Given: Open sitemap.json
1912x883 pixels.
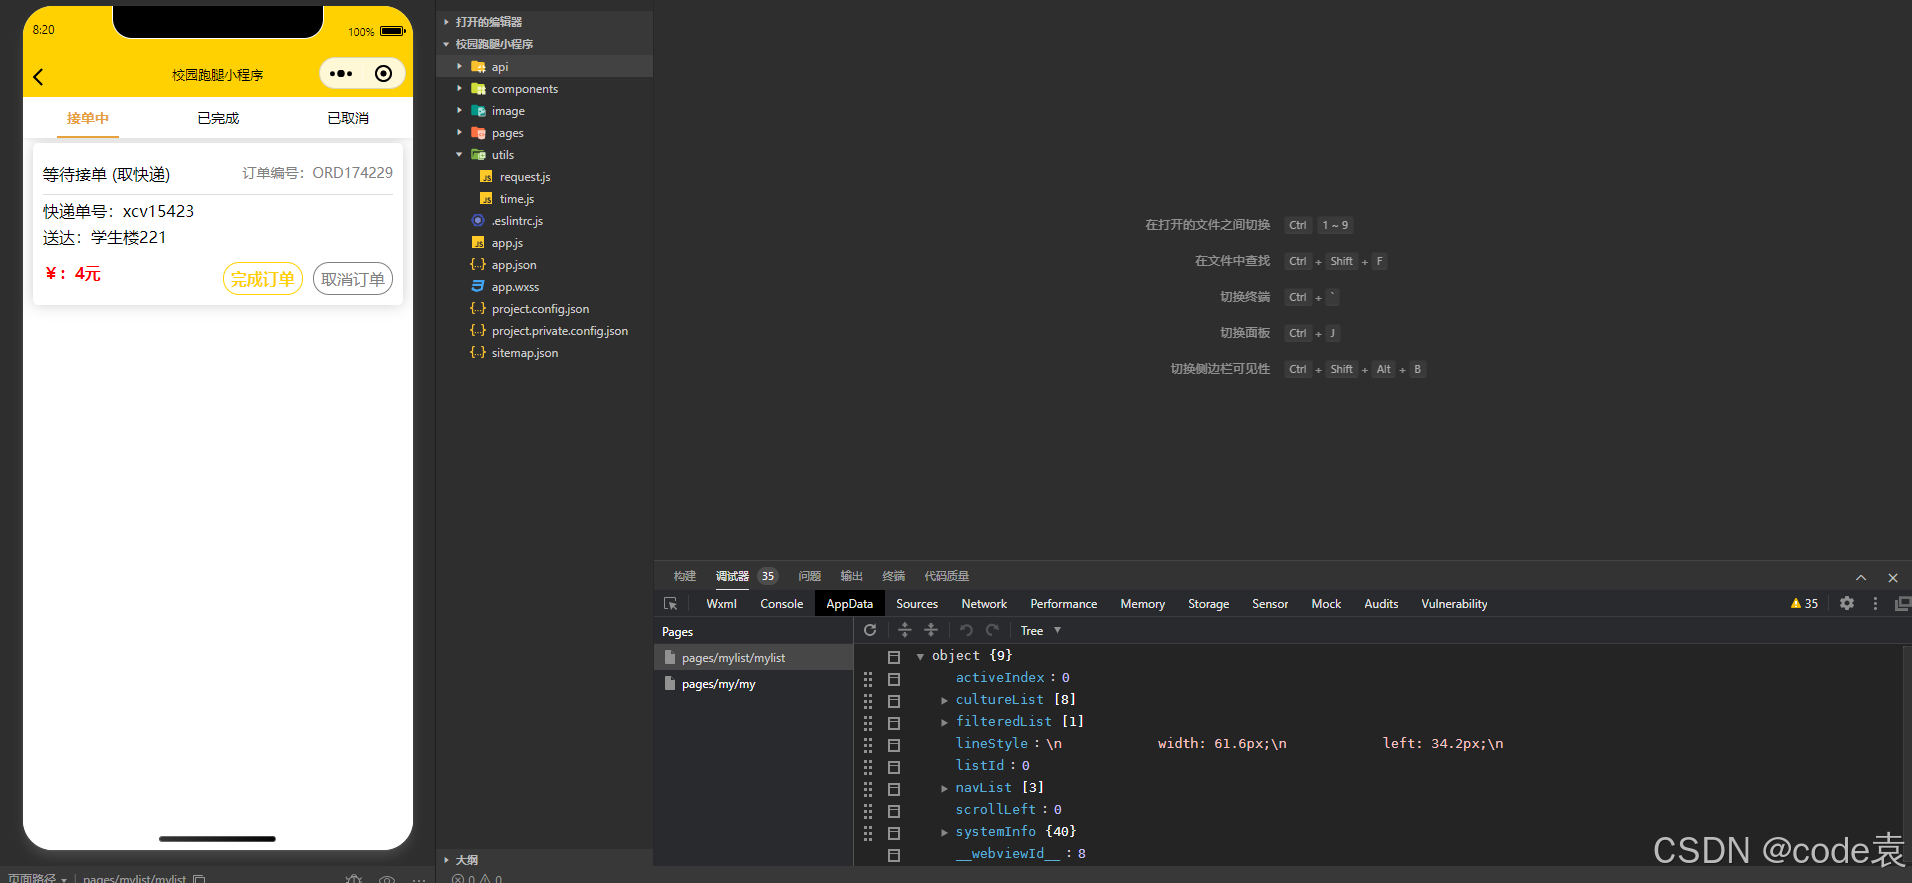Looking at the screenshot, I should 525,353.
